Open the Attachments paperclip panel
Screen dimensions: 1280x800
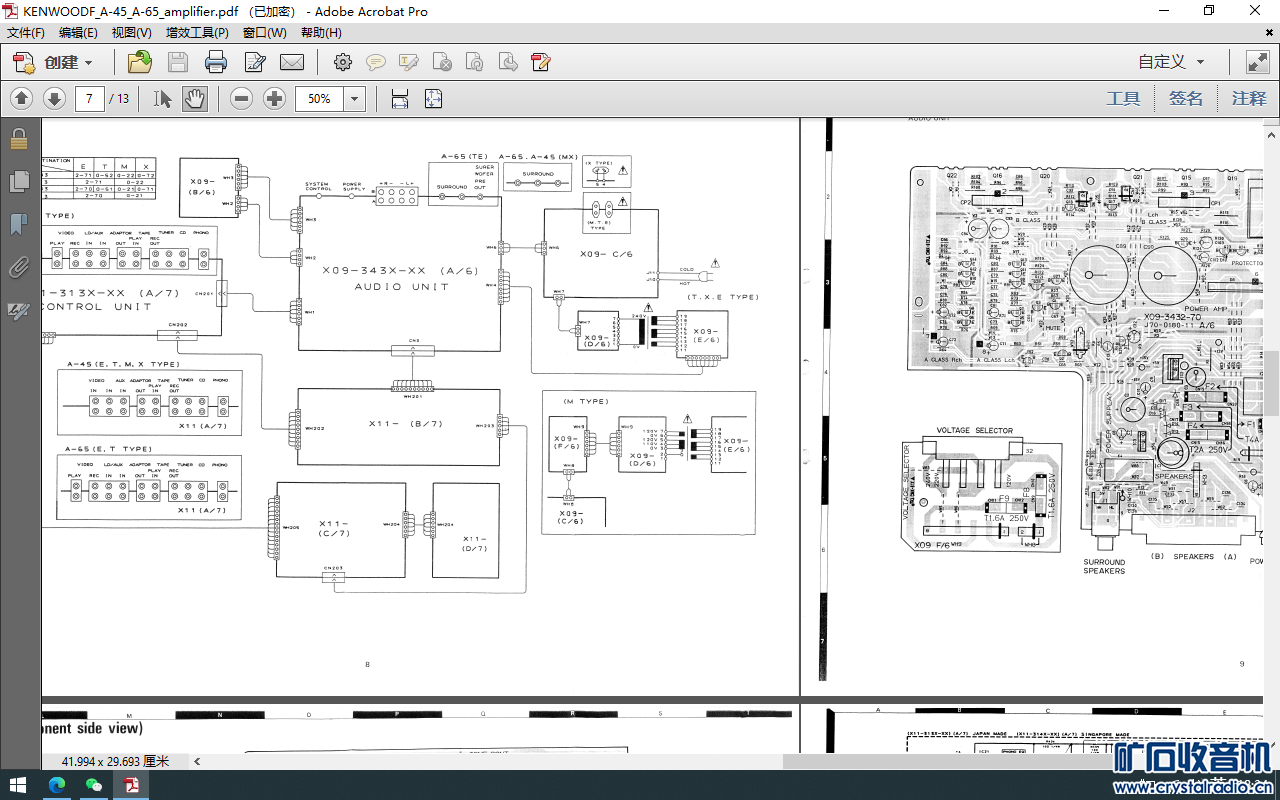click(x=18, y=267)
